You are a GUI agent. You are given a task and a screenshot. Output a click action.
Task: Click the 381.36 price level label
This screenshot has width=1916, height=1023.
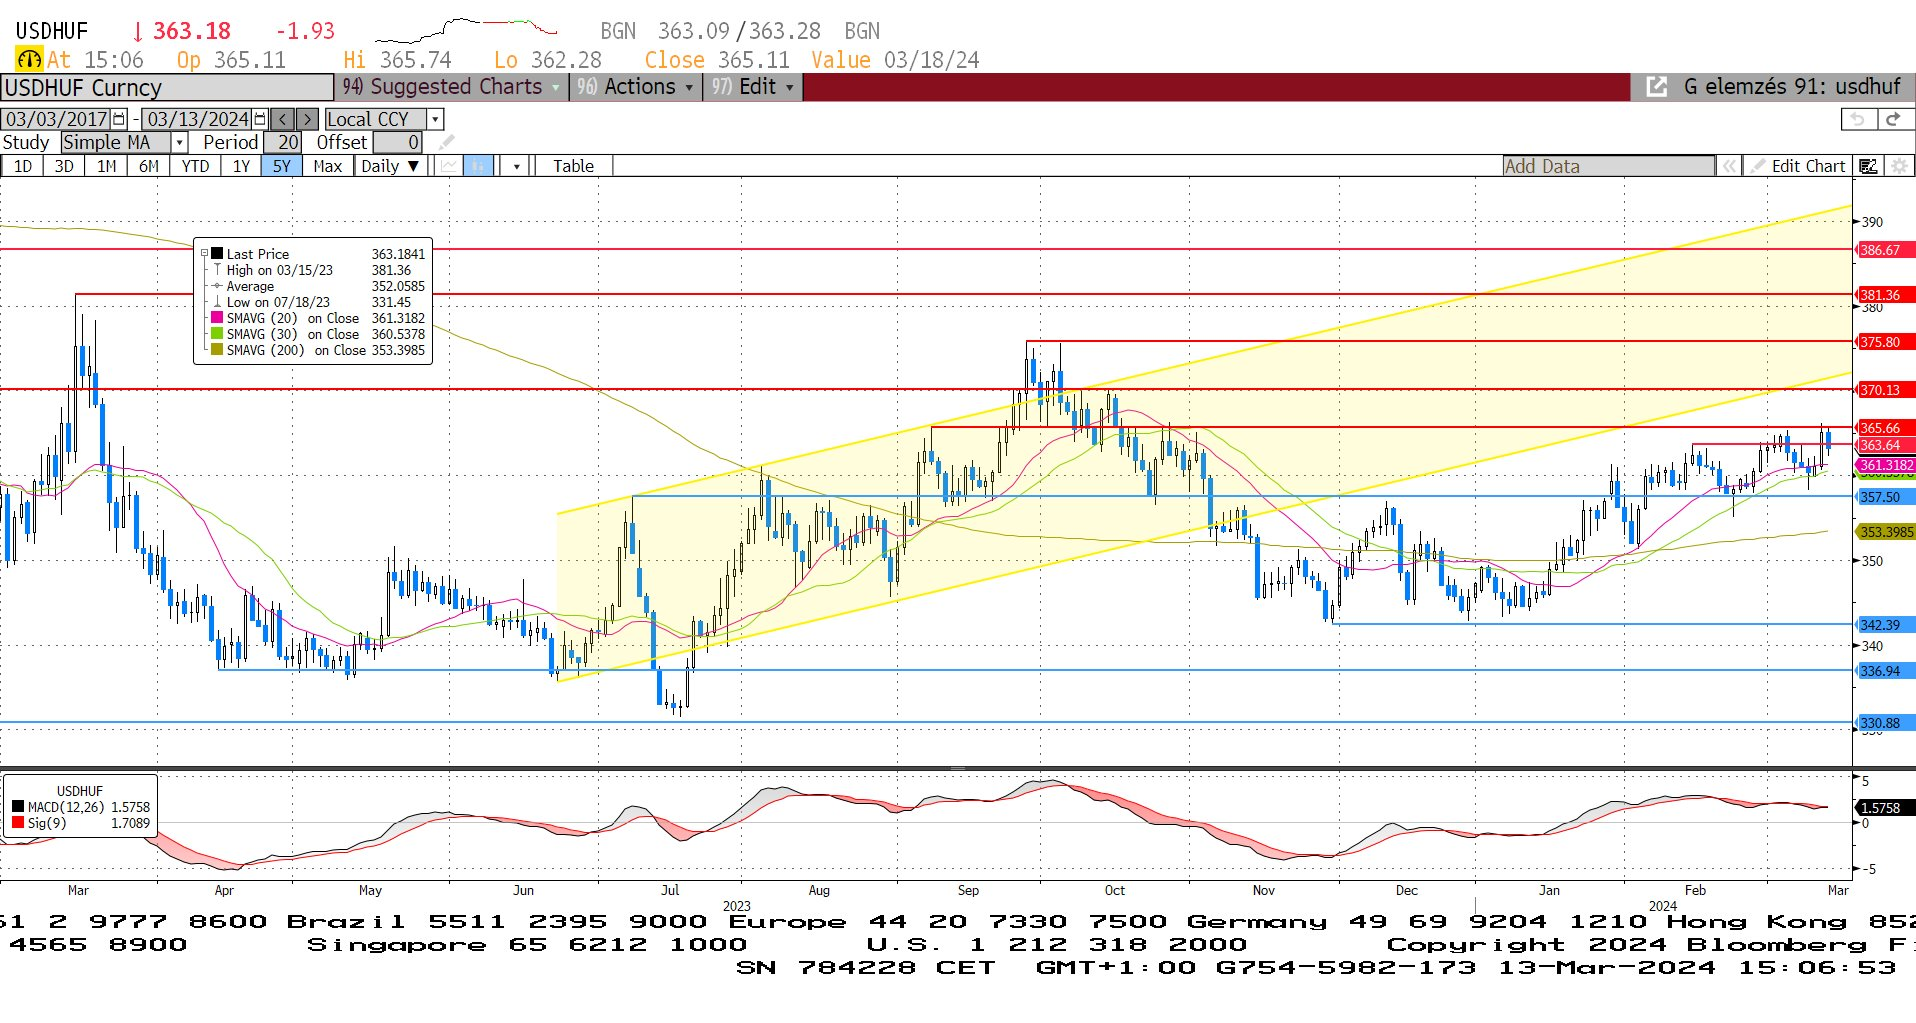tap(1884, 295)
